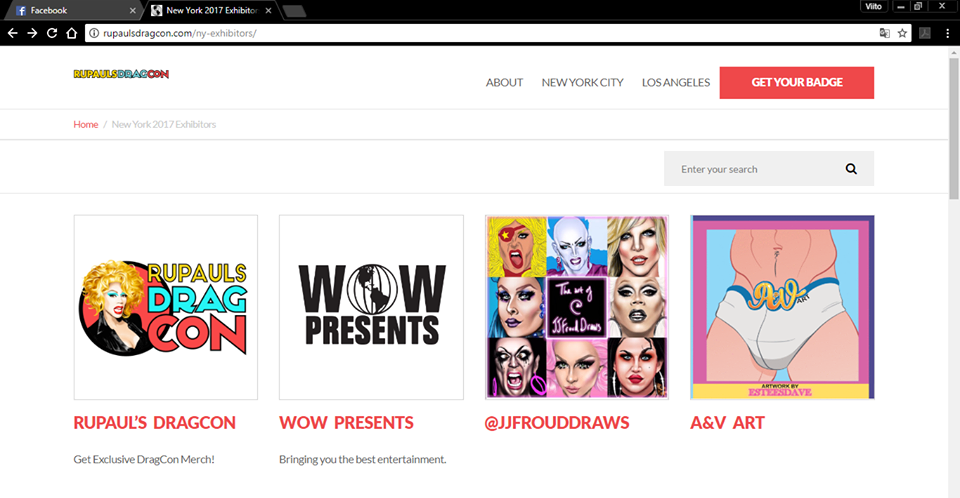The image size is (960, 498).
Task: Click the Vilto profile button in title bar
Action: click(874, 7)
